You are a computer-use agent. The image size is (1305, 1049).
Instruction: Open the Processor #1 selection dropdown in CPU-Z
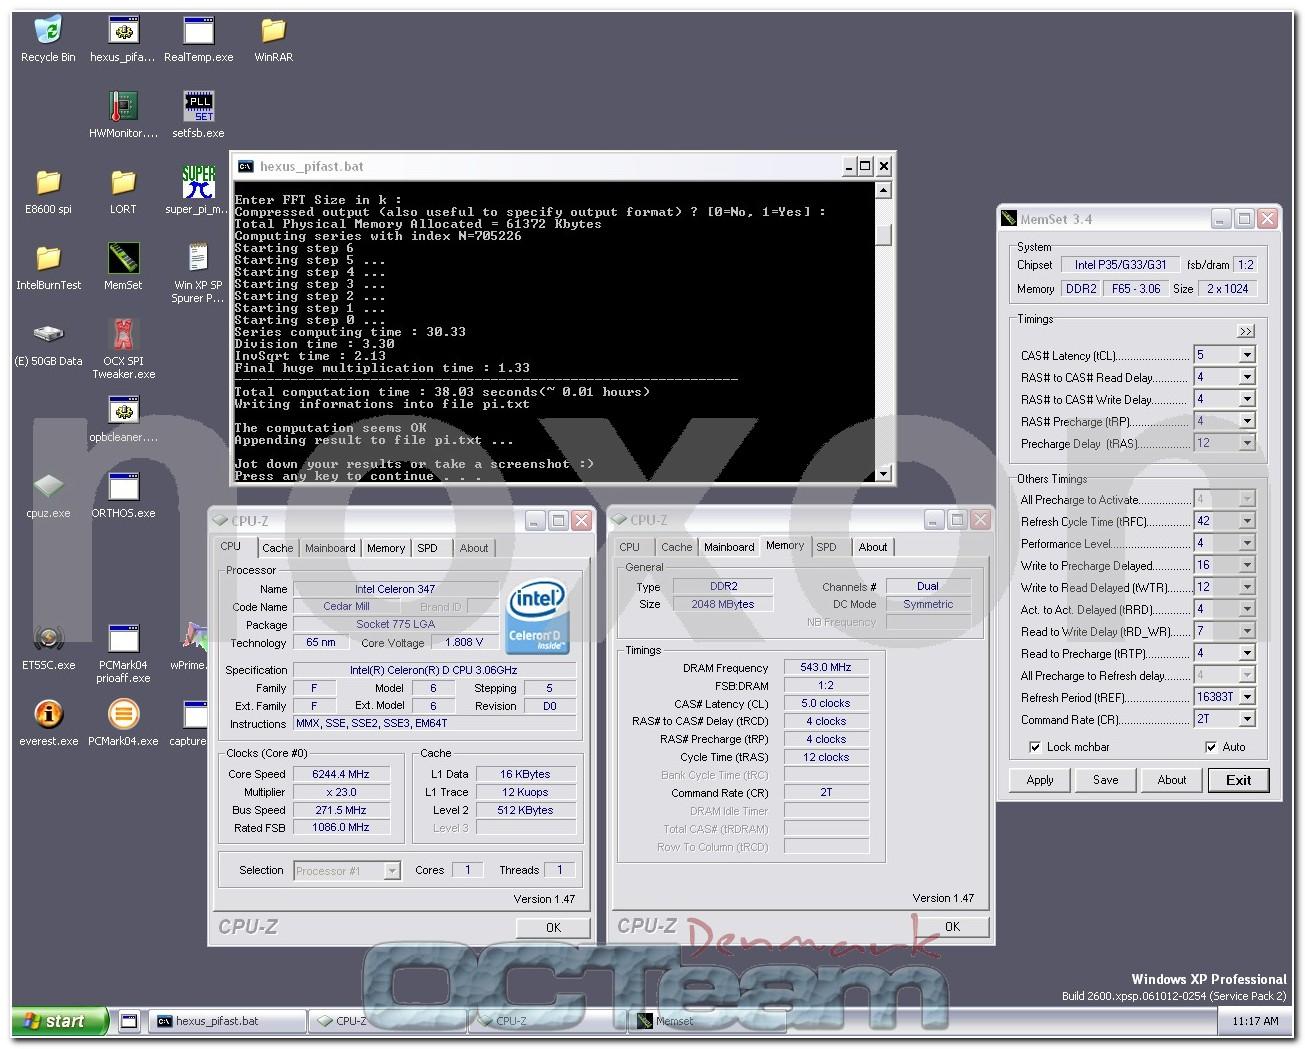[392, 871]
